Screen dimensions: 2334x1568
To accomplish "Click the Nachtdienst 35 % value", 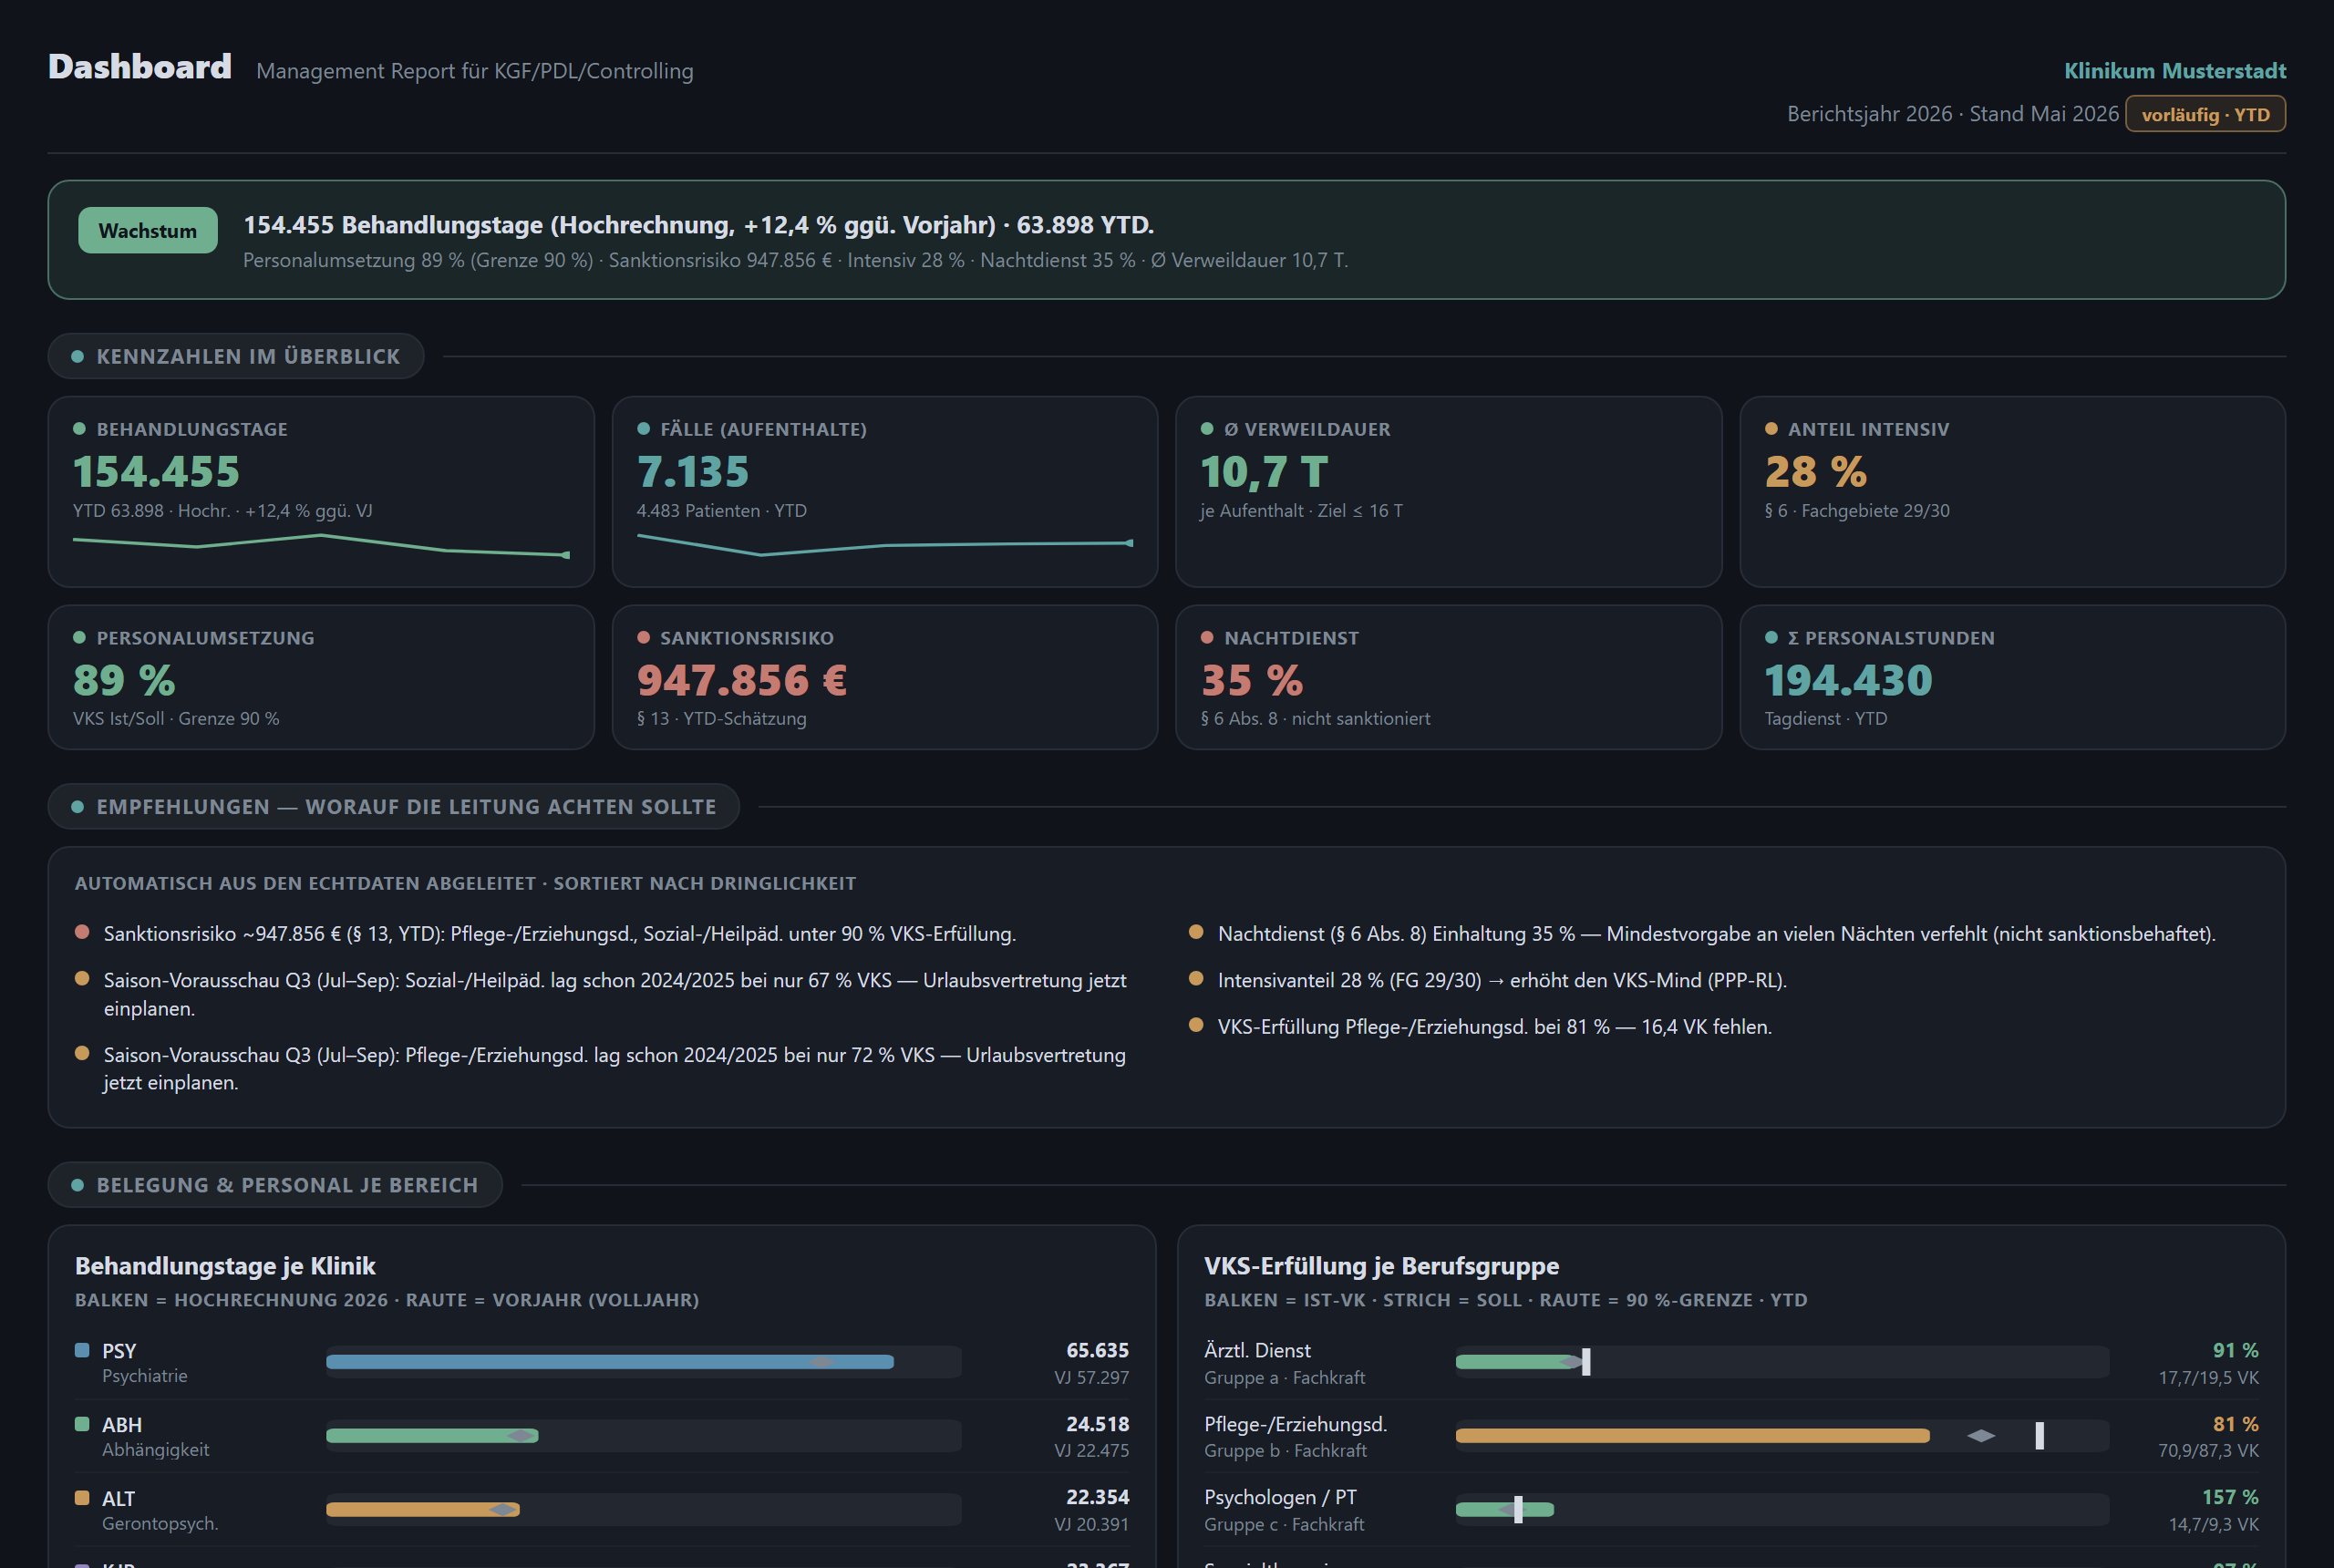I will pyautogui.click(x=1252, y=681).
